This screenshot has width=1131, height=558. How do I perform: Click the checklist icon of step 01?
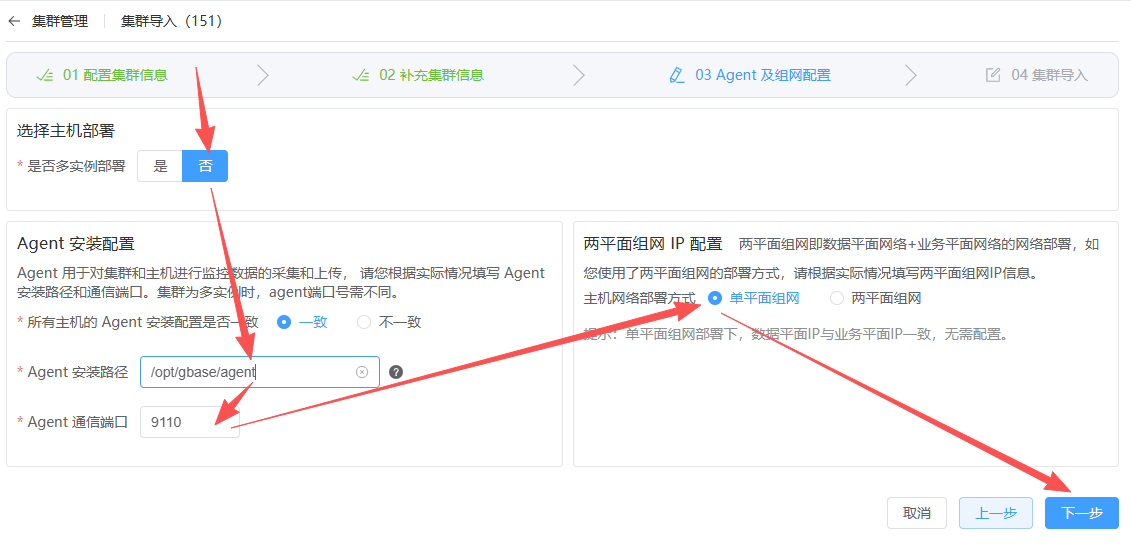coord(45,75)
